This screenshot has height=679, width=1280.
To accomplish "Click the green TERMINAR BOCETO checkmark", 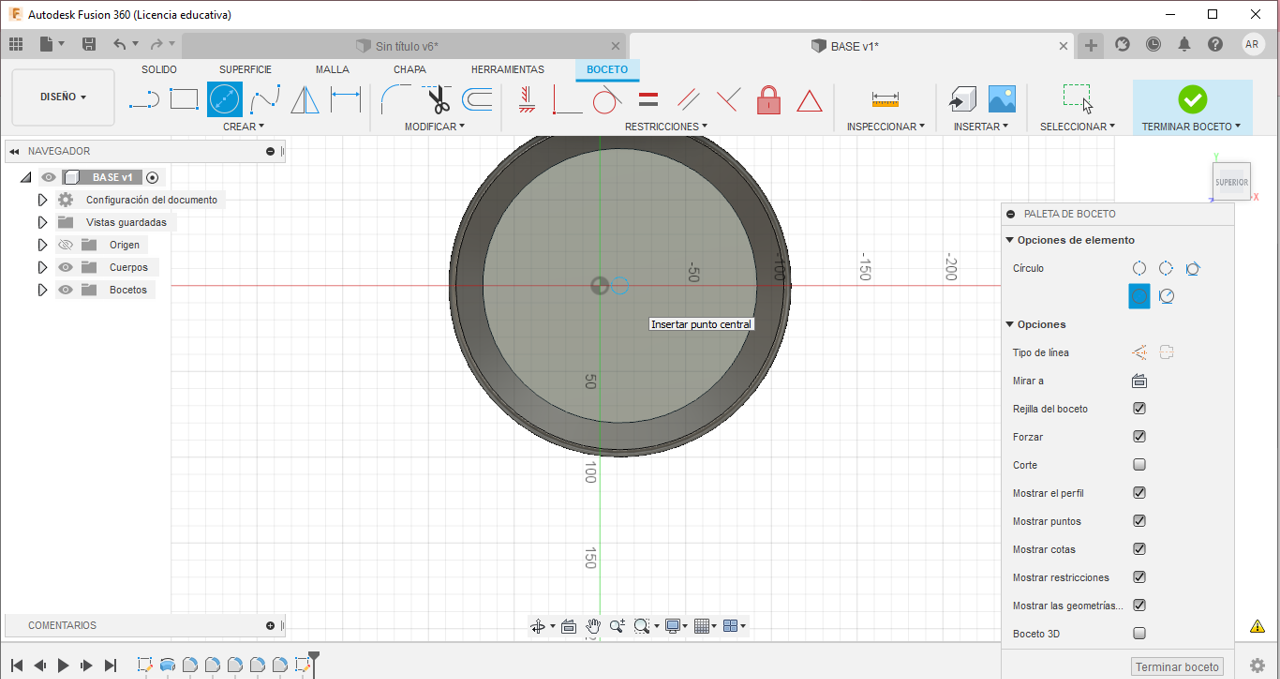I will coord(1192,99).
